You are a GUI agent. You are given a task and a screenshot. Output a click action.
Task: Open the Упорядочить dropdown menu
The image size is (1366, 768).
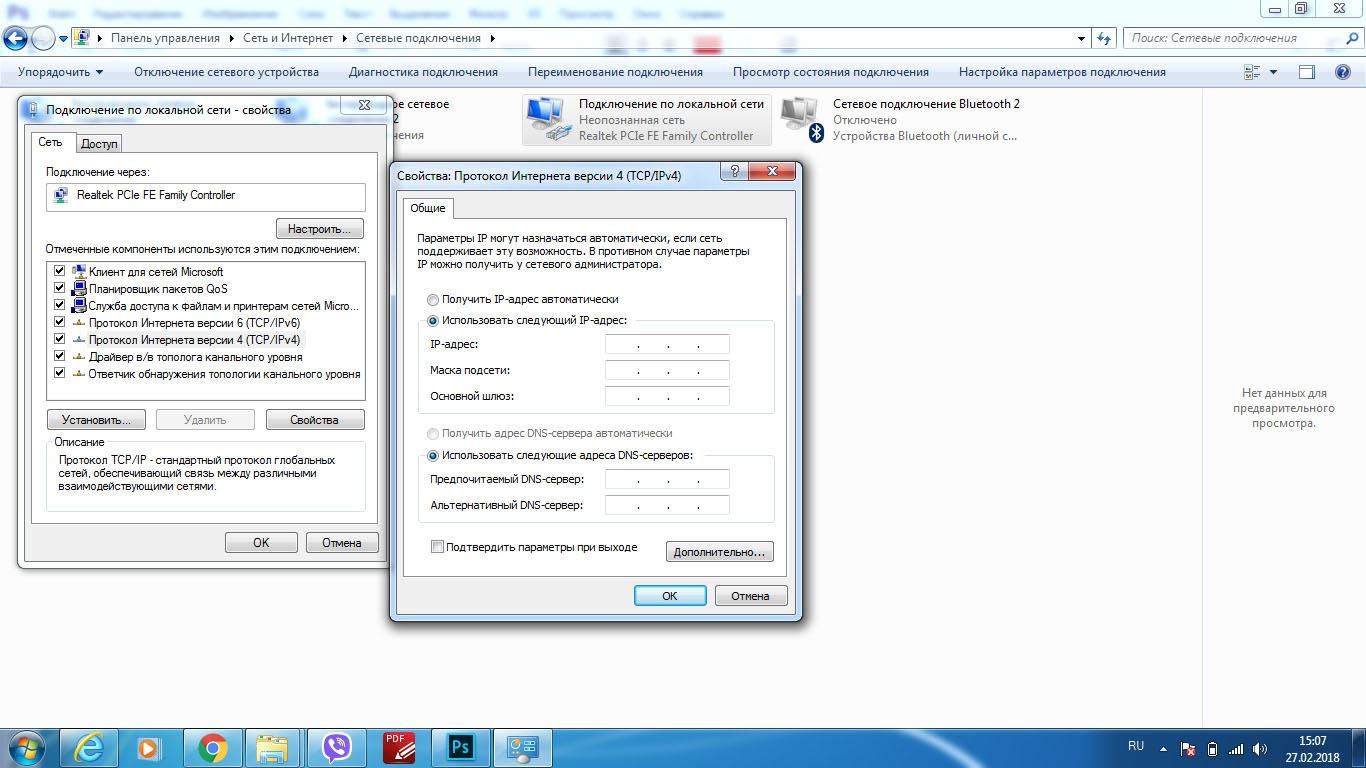(x=60, y=72)
